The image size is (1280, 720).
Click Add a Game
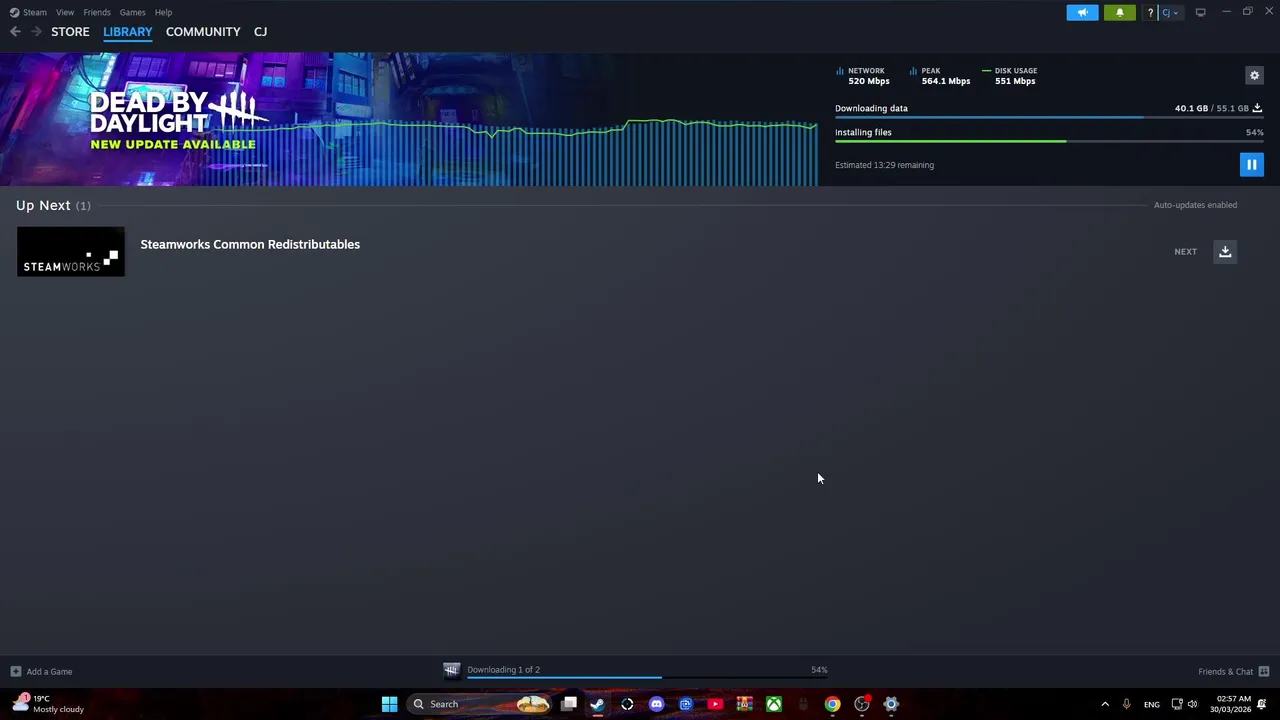41,671
